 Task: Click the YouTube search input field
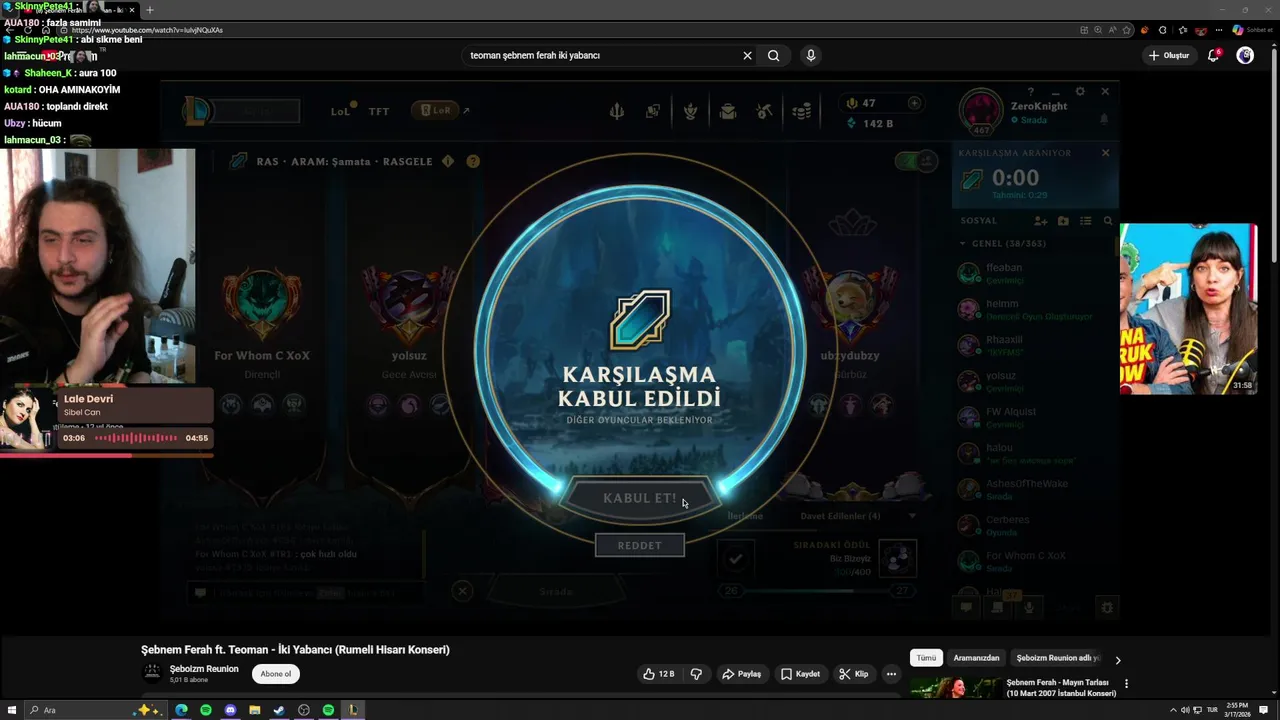[x=600, y=56]
